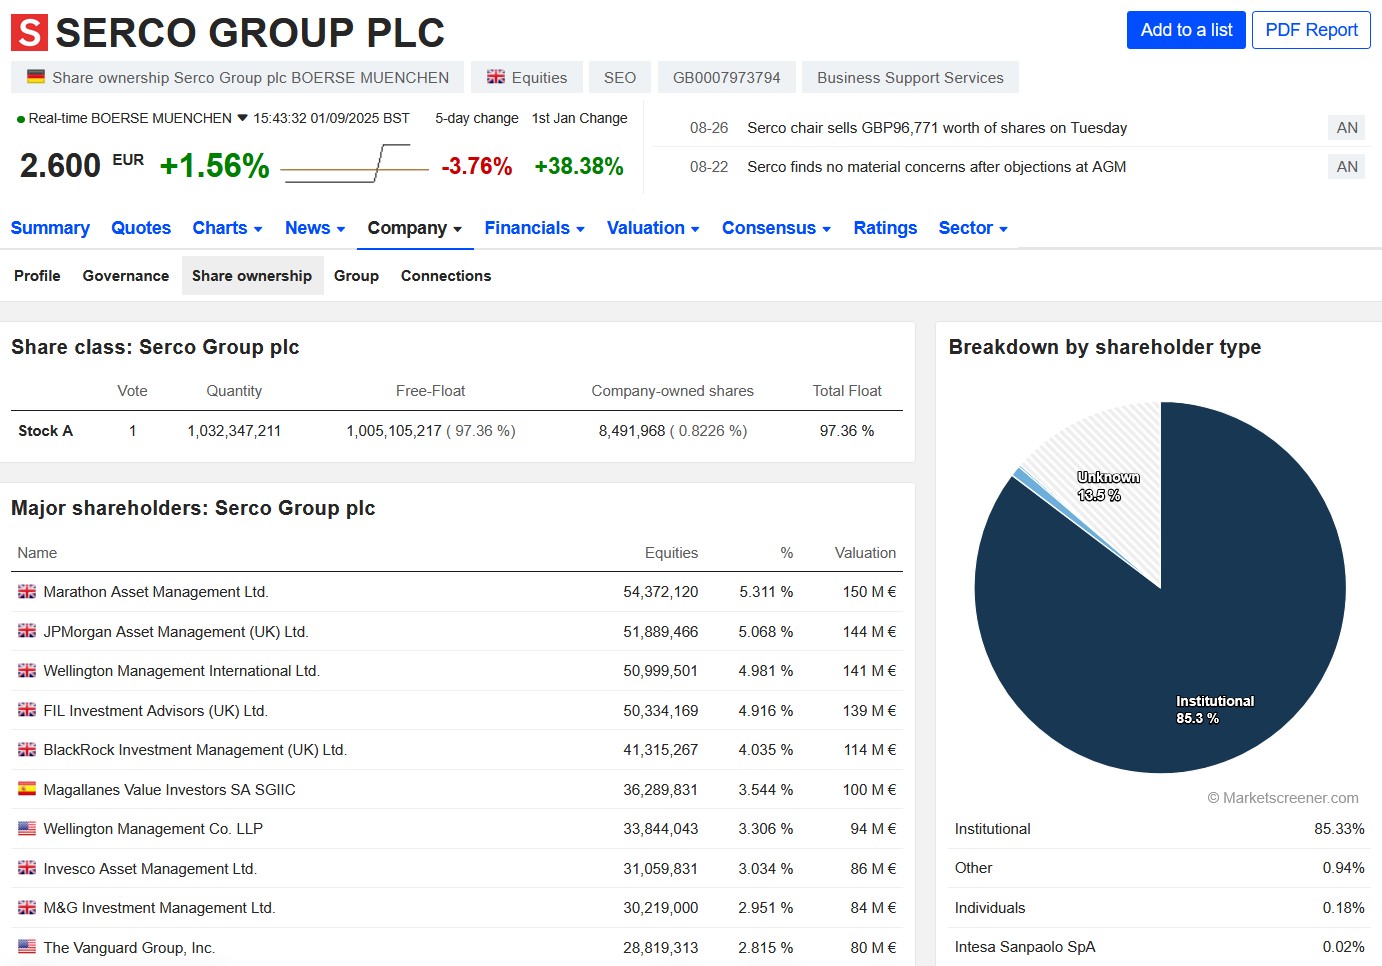Click the GB0007973794 ISIN tag
1382x966 pixels.
727,77
